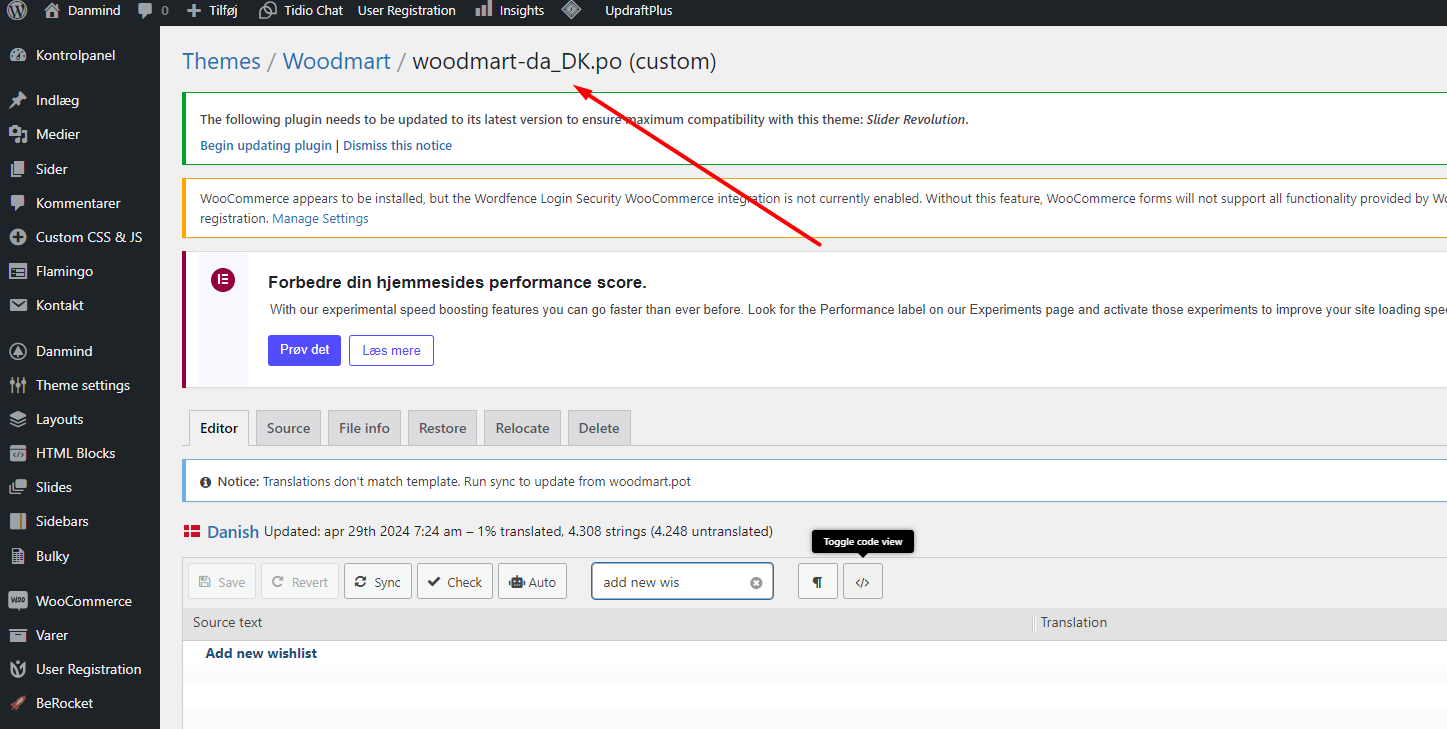Image resolution: width=1447 pixels, height=729 pixels.
Task: Open the Delete tab
Action: click(599, 428)
